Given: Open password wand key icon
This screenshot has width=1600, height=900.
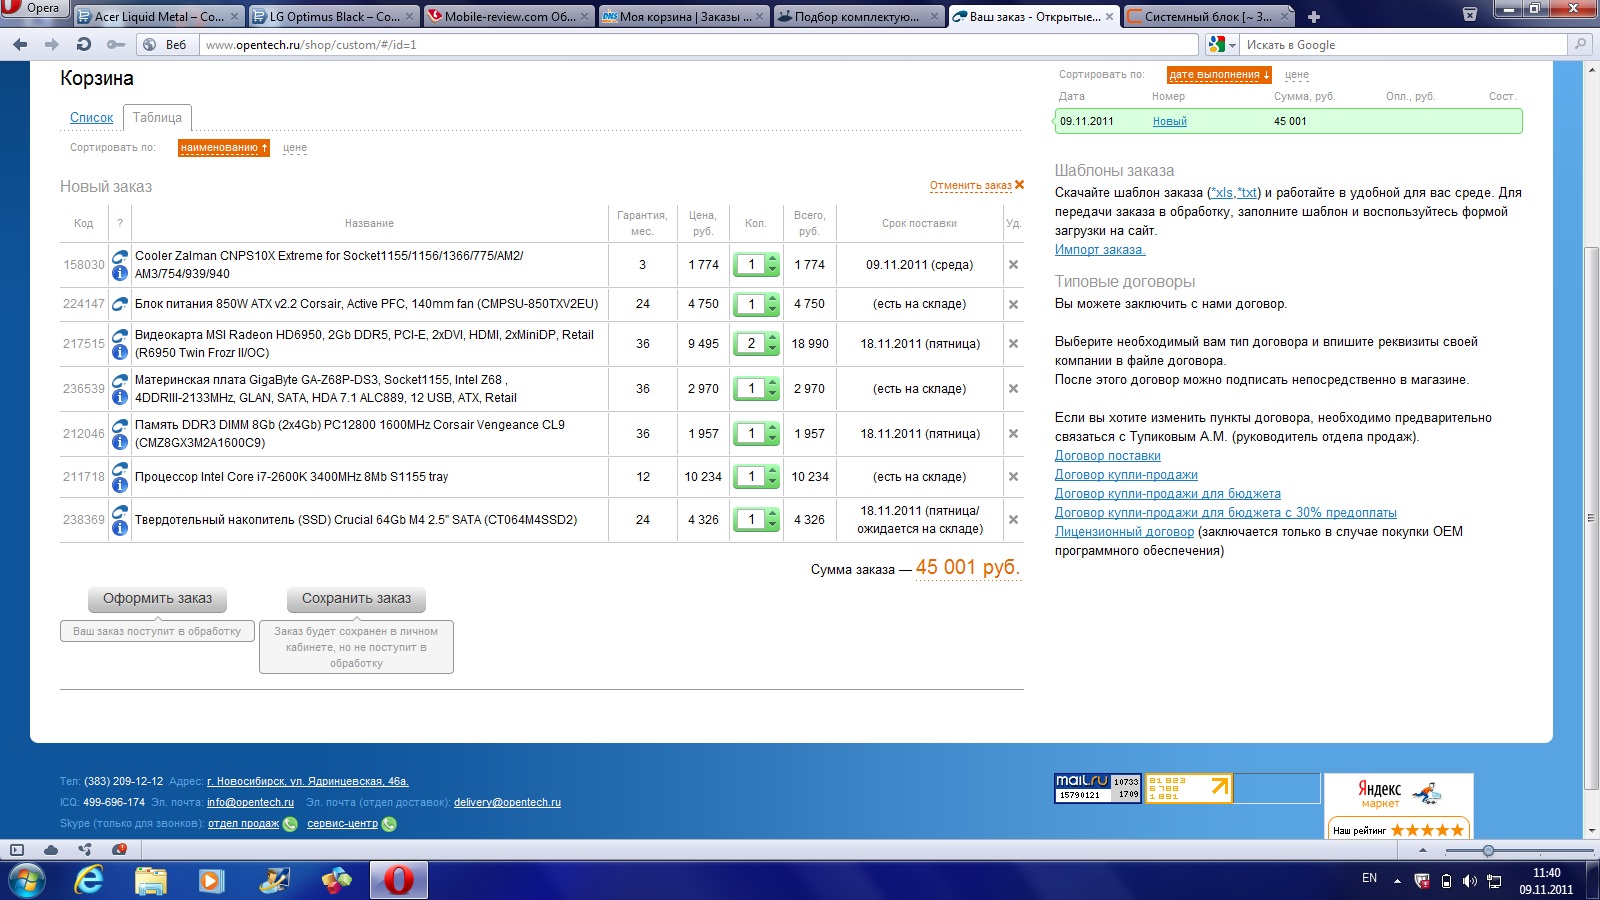Looking at the screenshot, I should point(116,44).
